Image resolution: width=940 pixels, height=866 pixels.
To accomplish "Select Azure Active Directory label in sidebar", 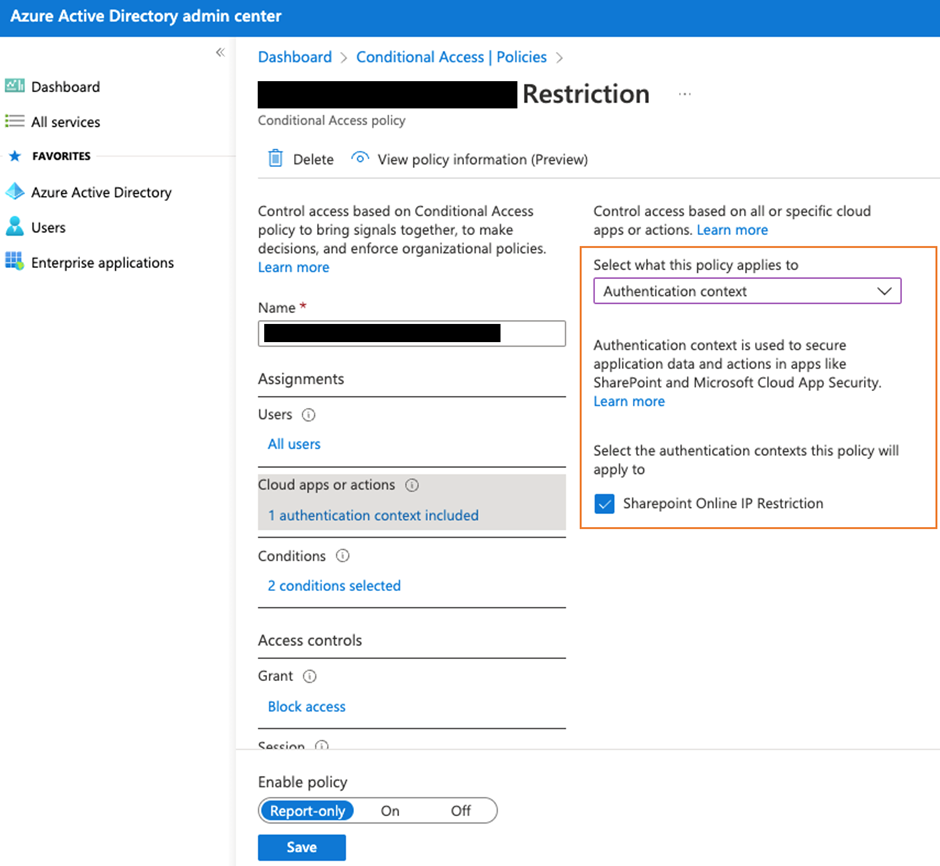I will tap(101, 192).
